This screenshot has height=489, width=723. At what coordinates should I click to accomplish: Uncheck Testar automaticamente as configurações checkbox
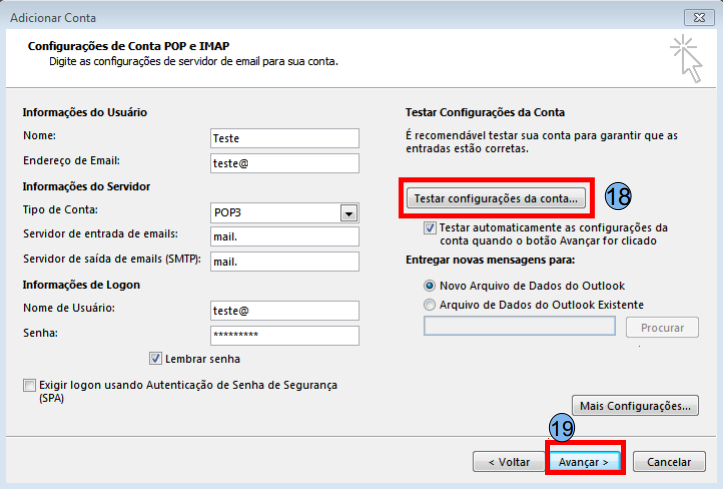point(430,228)
